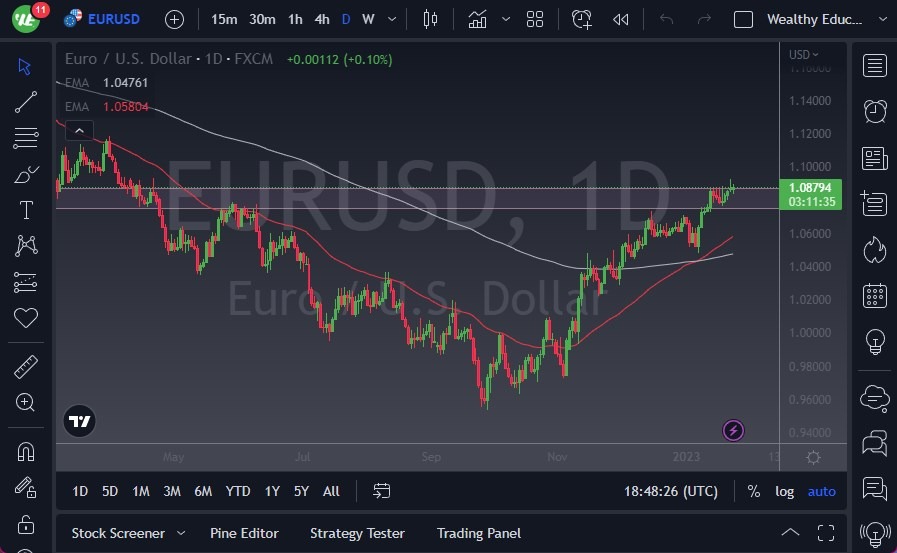
Task: Open the USD currency dropdown
Action: 804,54
